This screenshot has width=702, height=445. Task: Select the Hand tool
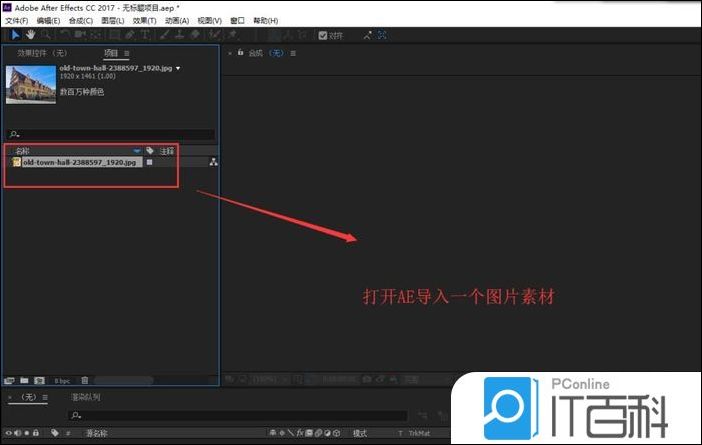(x=30, y=34)
